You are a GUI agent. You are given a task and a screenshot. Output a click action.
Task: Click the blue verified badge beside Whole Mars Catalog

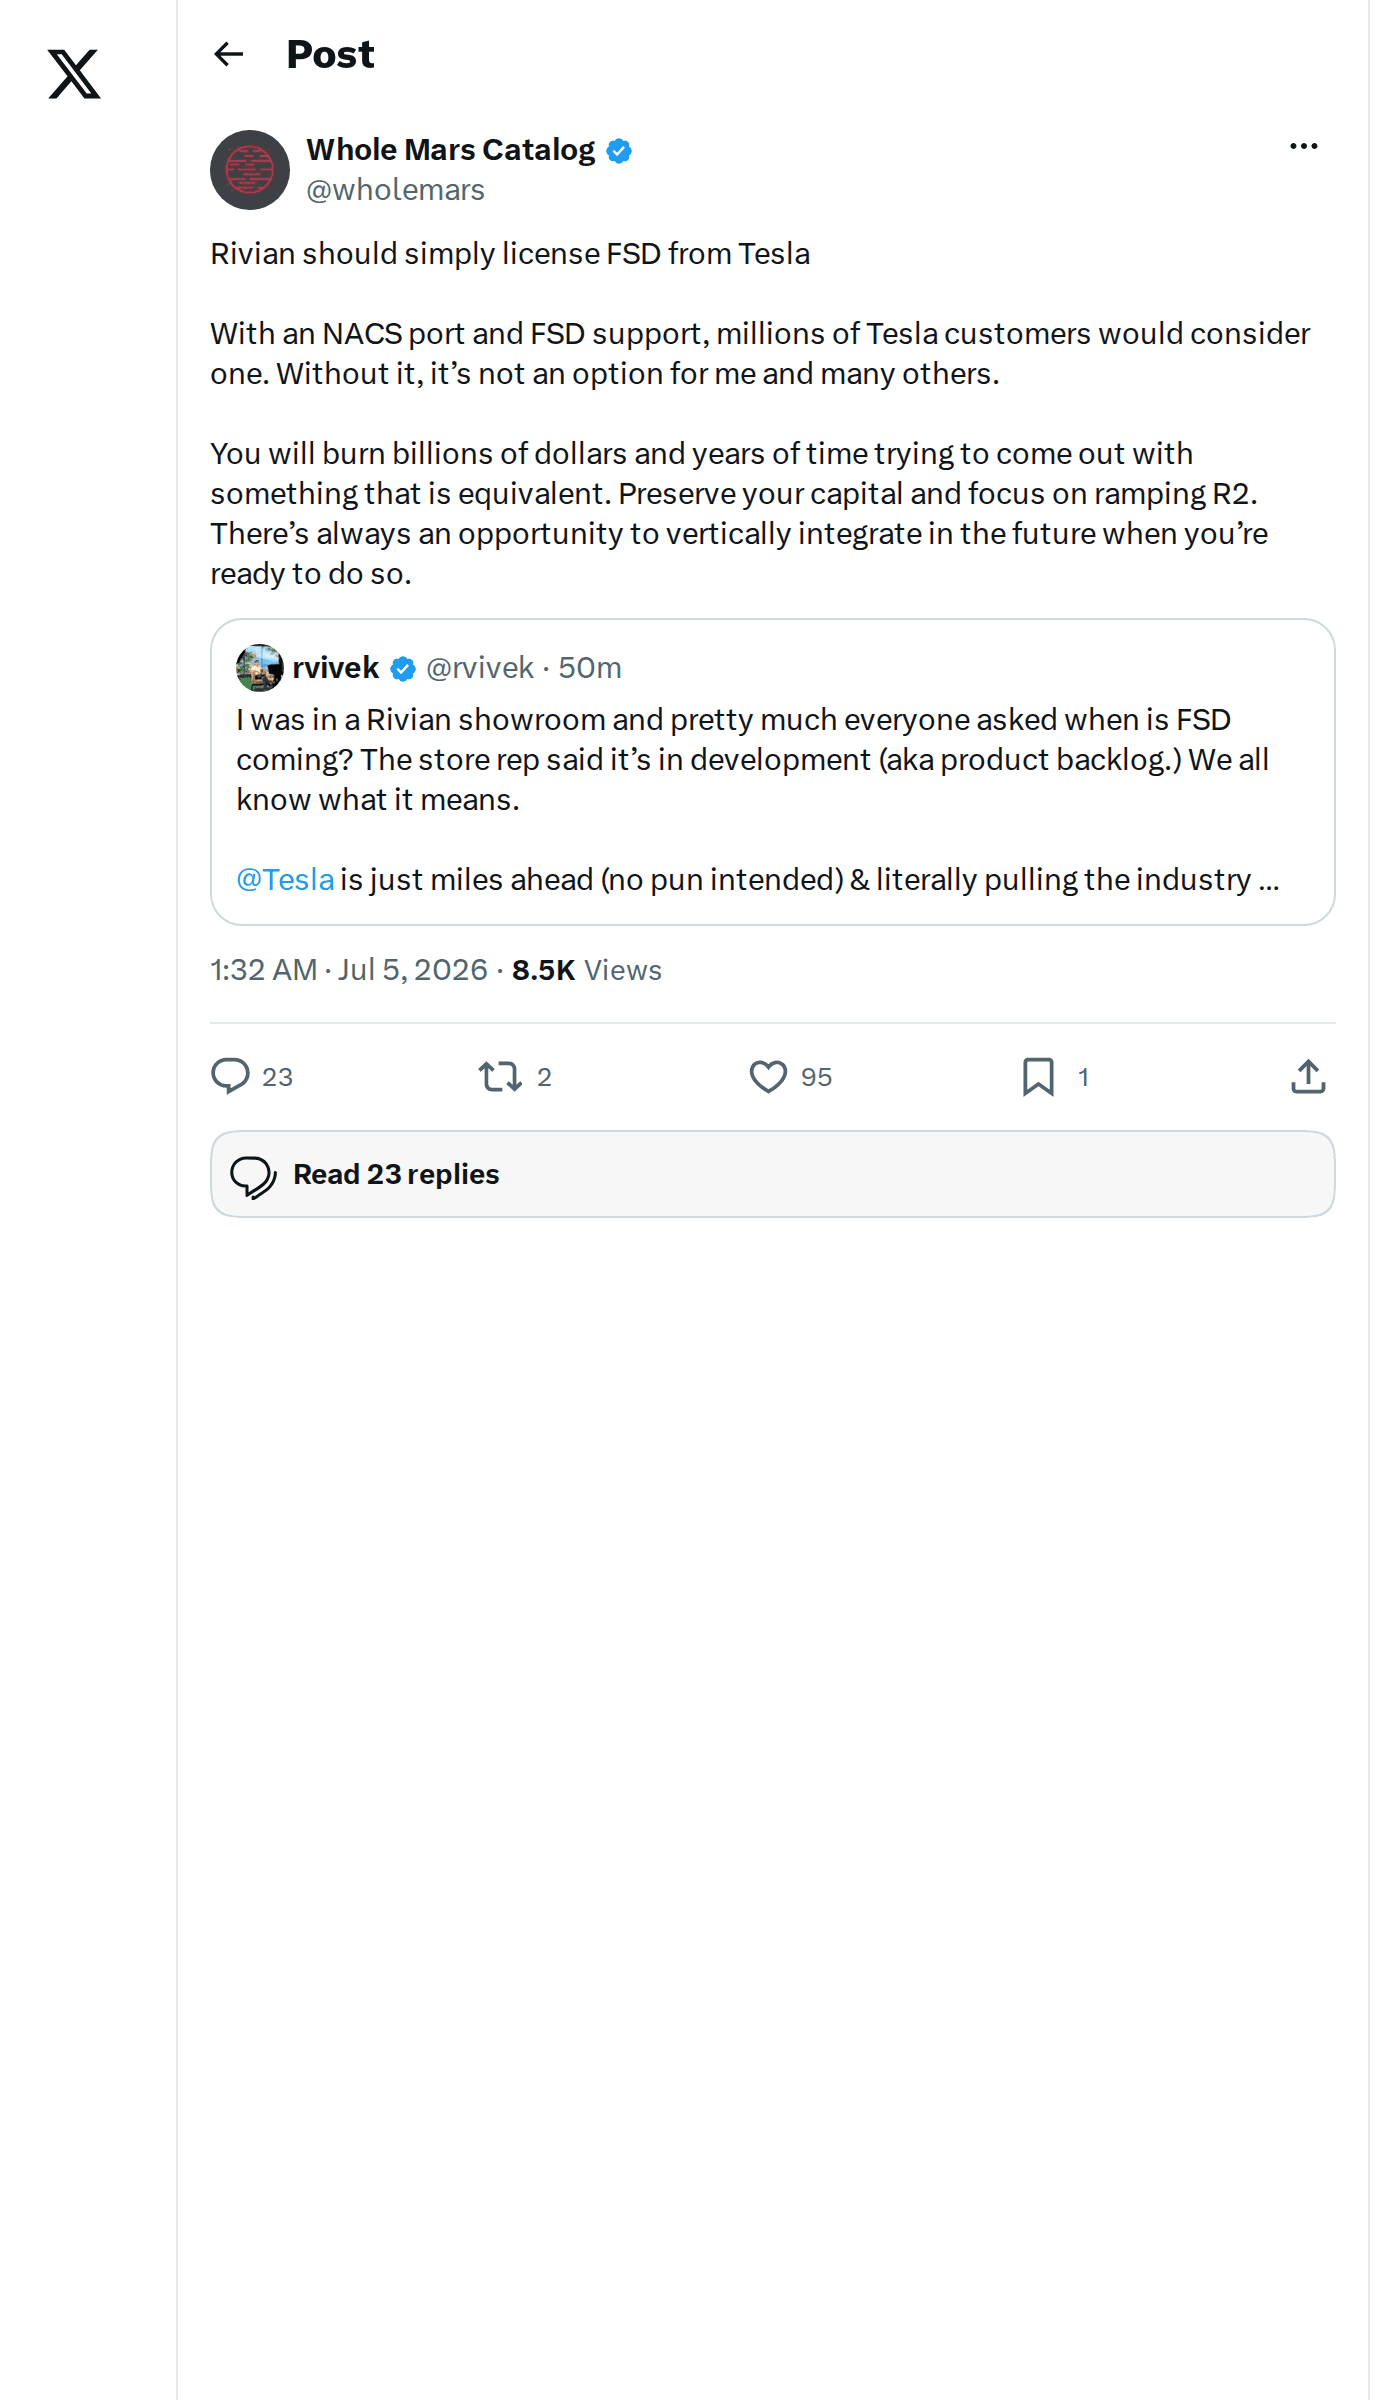(619, 151)
